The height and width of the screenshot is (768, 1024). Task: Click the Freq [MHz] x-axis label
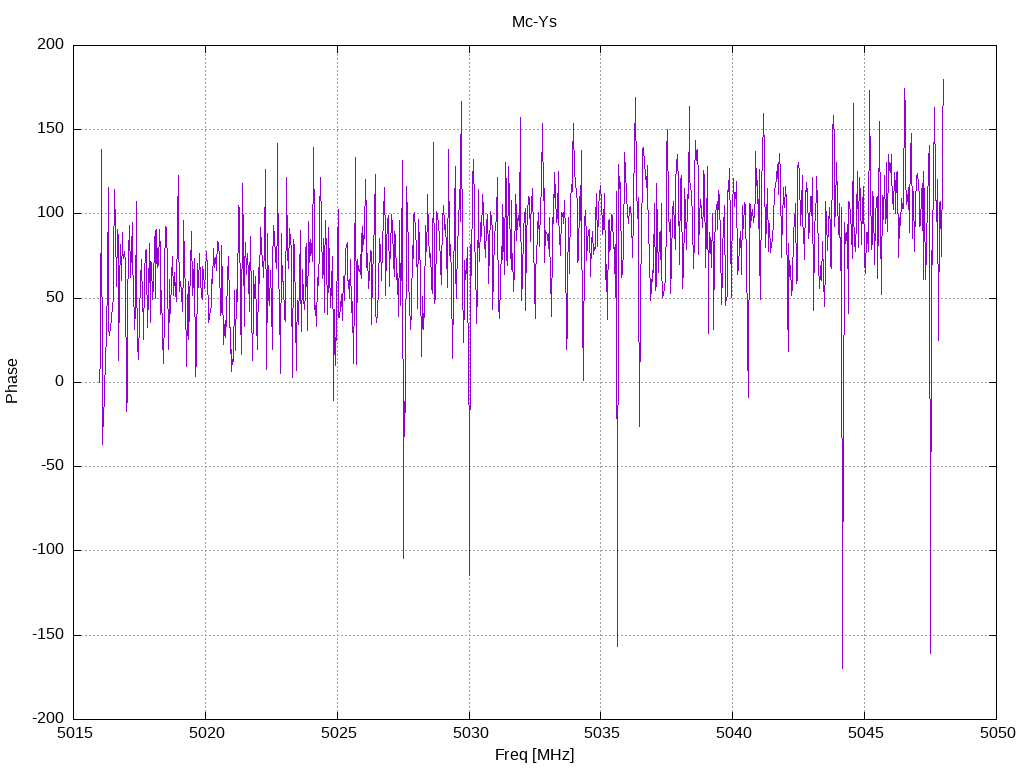534,755
